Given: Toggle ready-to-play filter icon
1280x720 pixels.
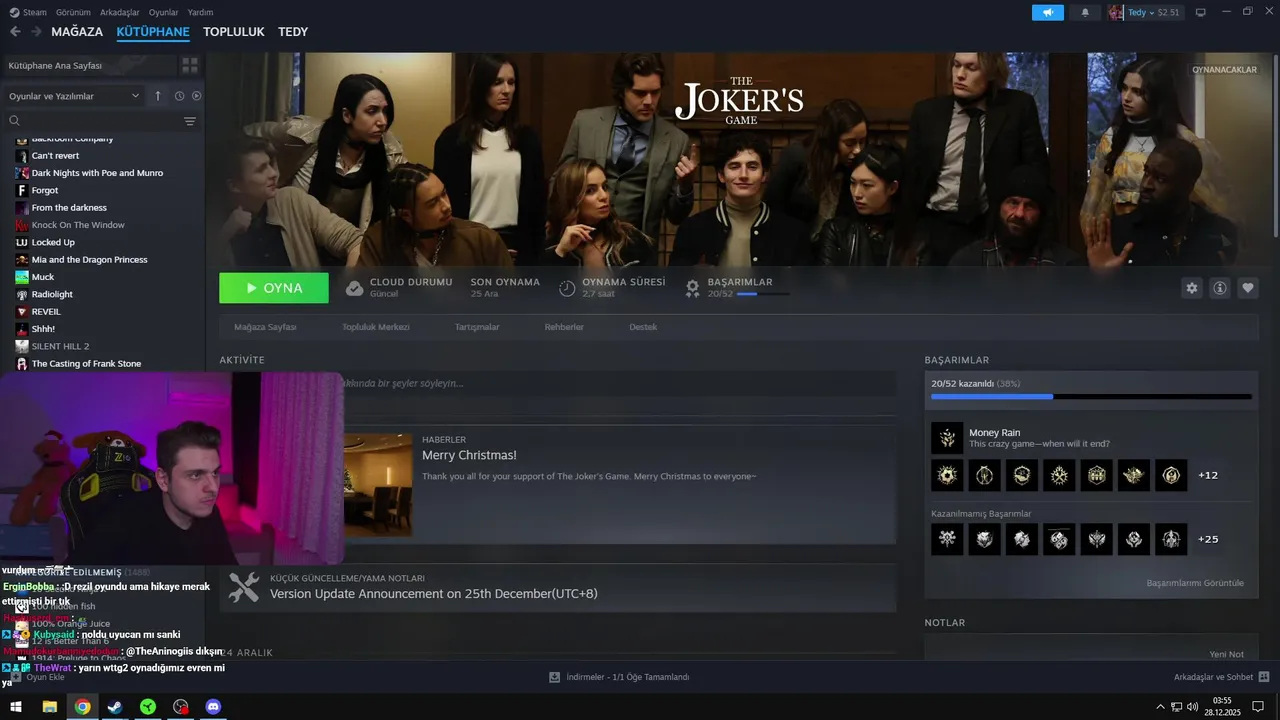Looking at the screenshot, I should coord(196,96).
